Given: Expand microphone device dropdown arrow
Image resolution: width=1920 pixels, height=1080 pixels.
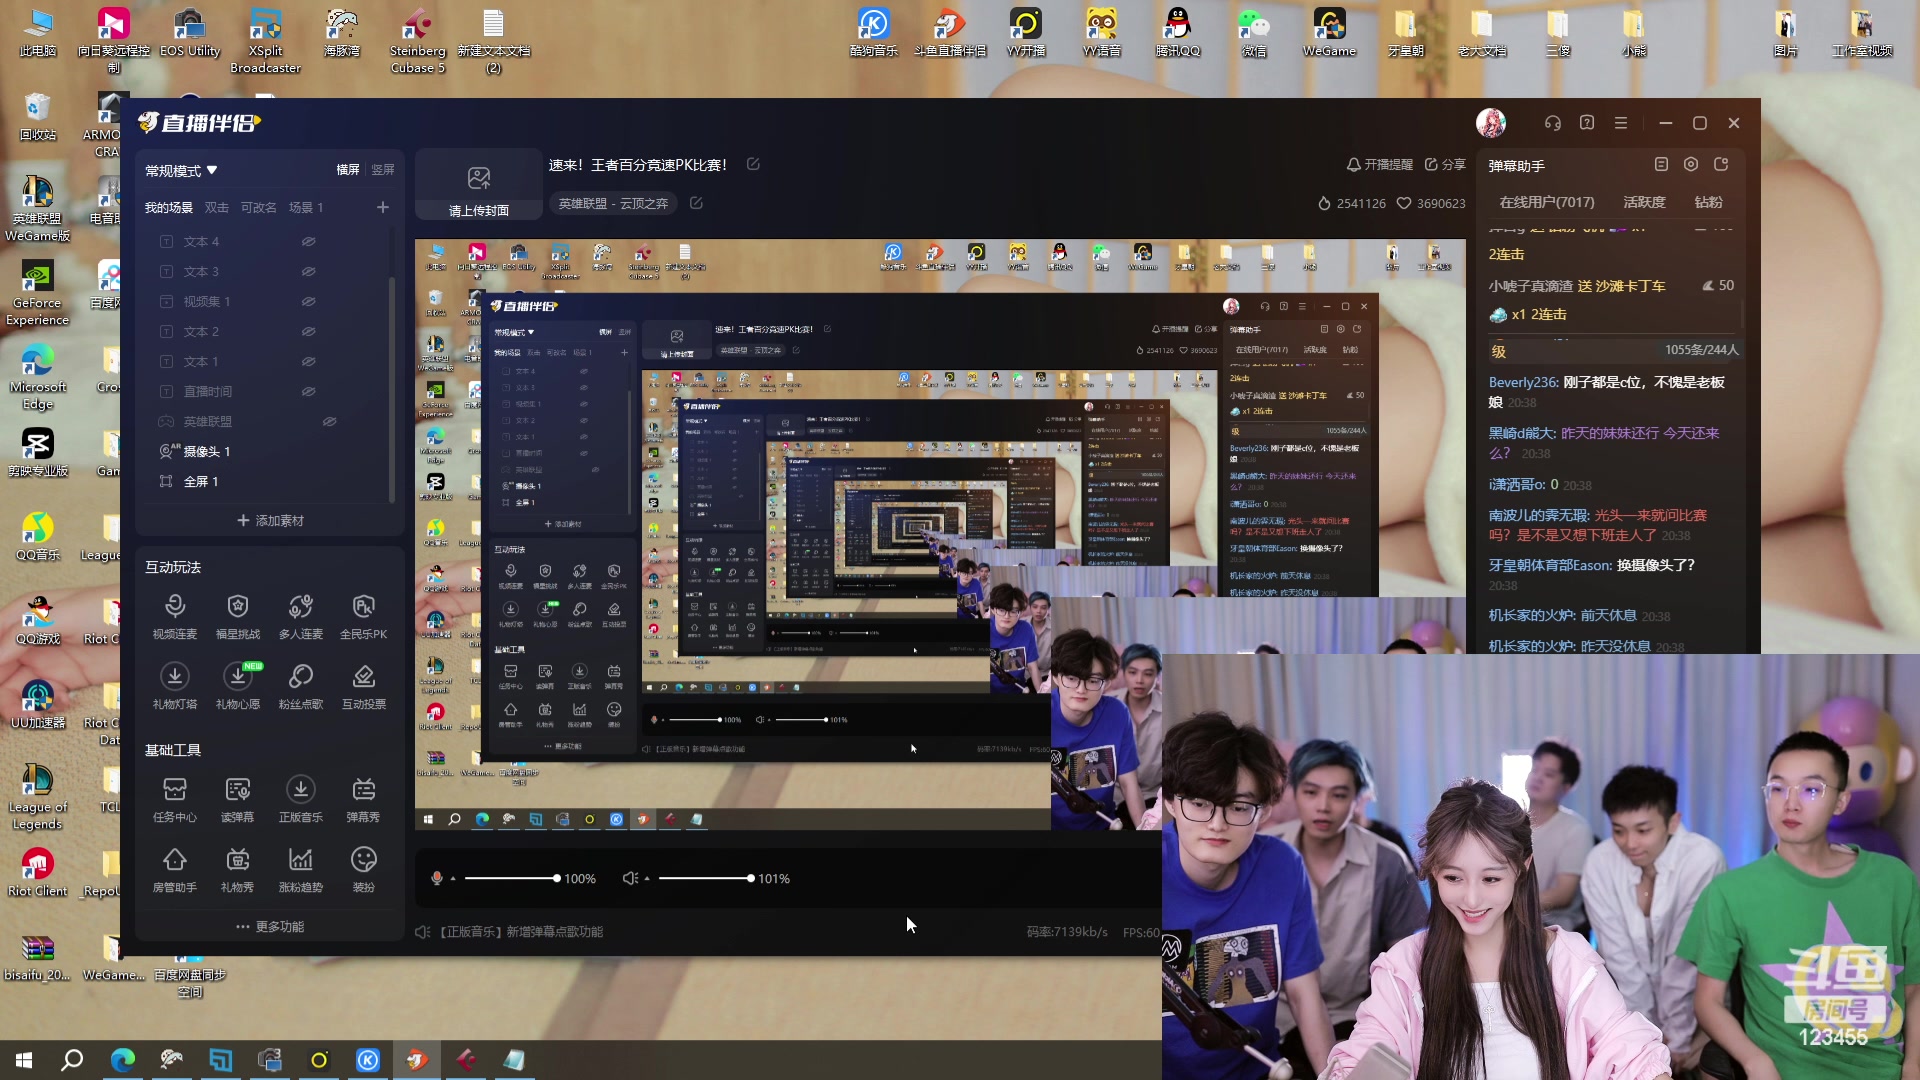Looking at the screenshot, I should pyautogui.click(x=453, y=879).
